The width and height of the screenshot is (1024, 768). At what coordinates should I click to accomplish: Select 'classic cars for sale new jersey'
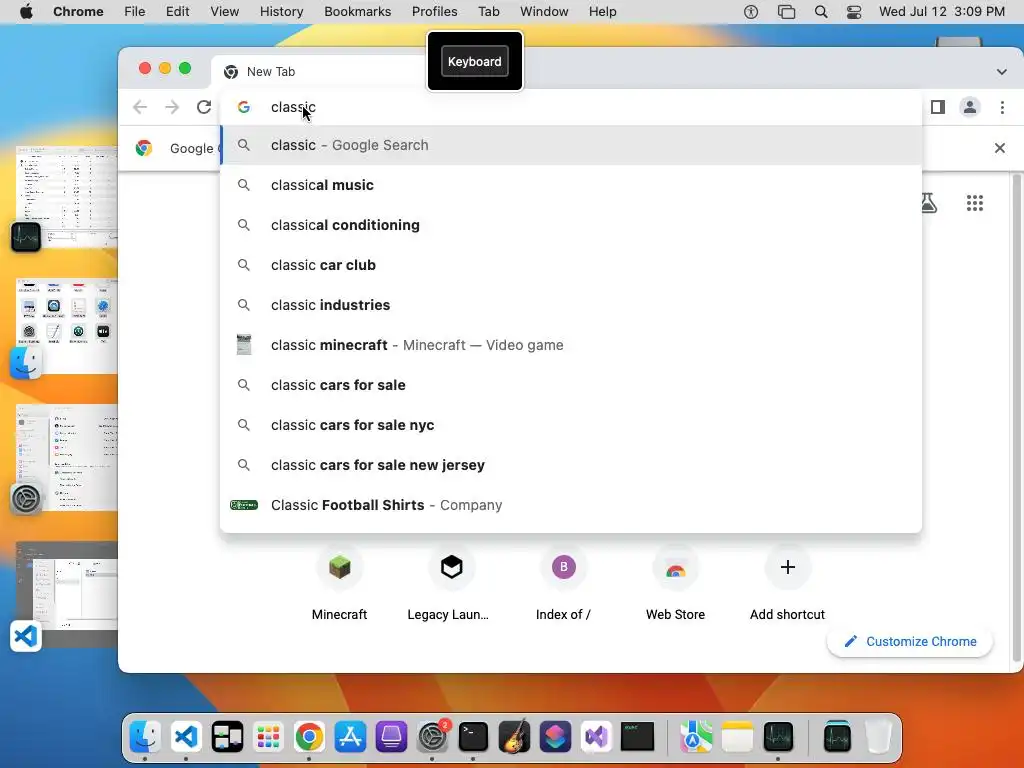pos(571,465)
